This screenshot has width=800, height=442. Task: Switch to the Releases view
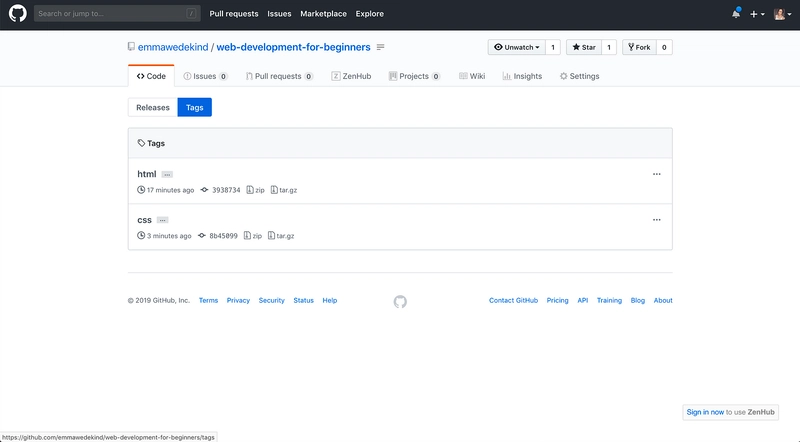153,107
